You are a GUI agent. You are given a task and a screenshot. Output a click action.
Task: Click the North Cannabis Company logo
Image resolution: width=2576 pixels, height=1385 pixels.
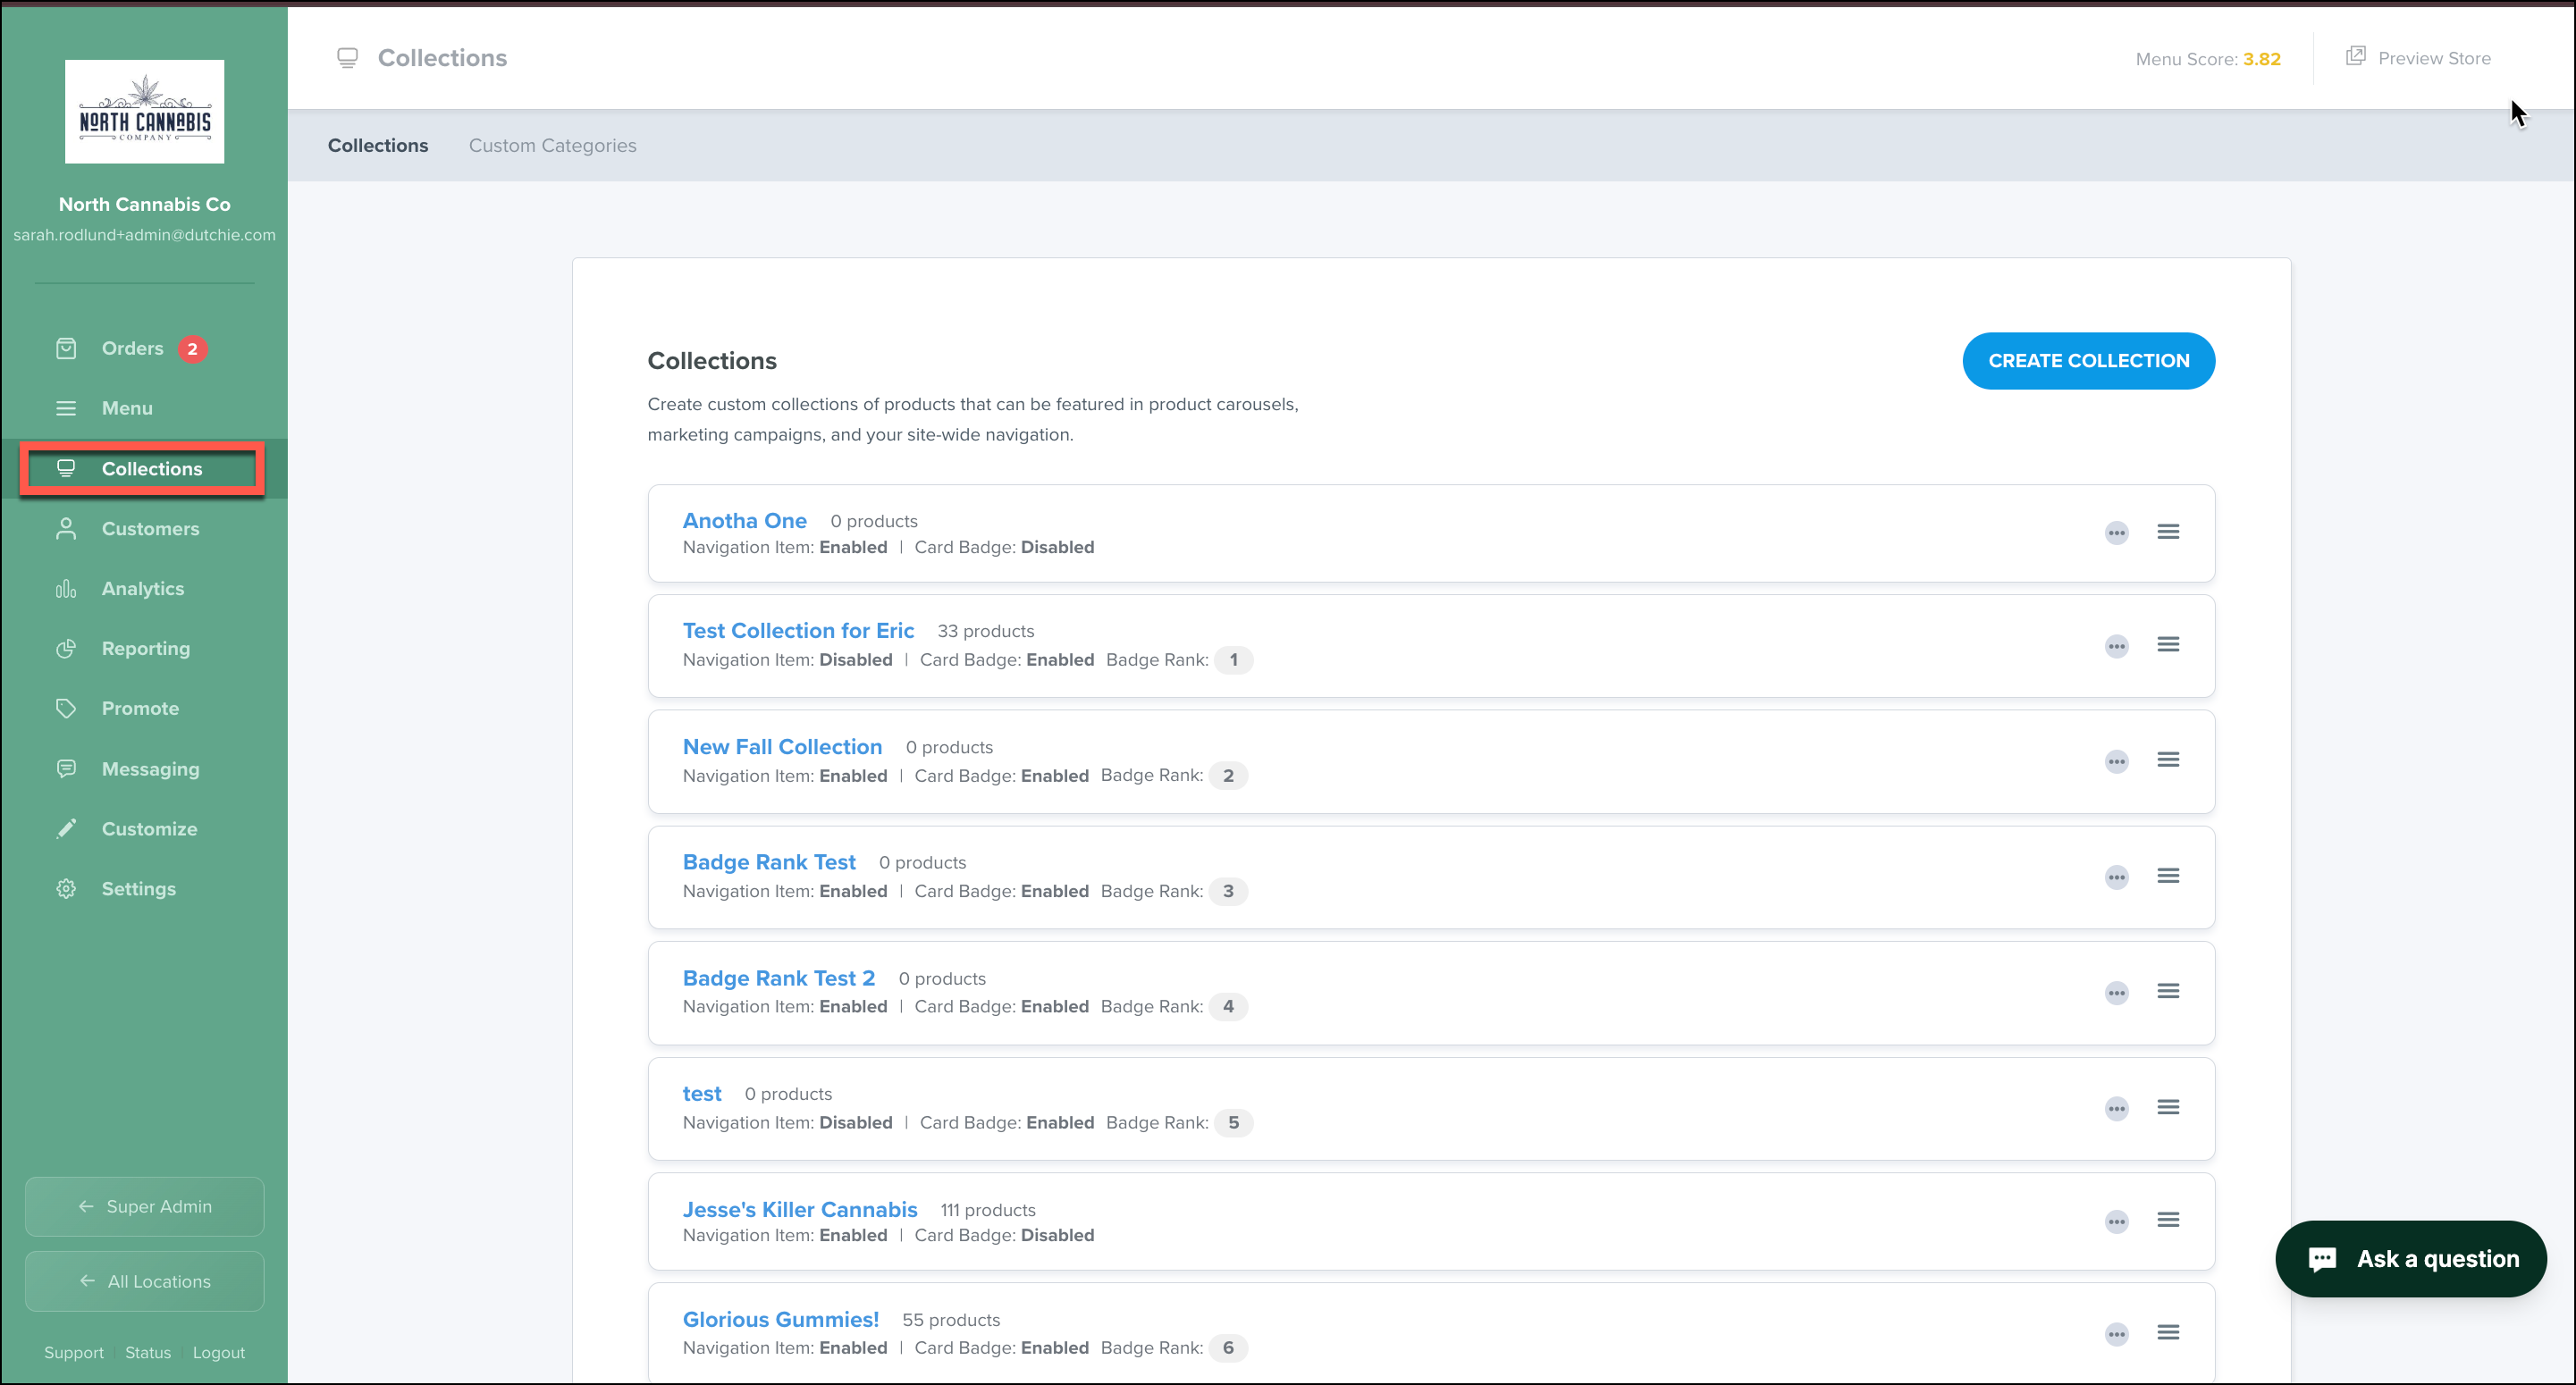point(145,111)
